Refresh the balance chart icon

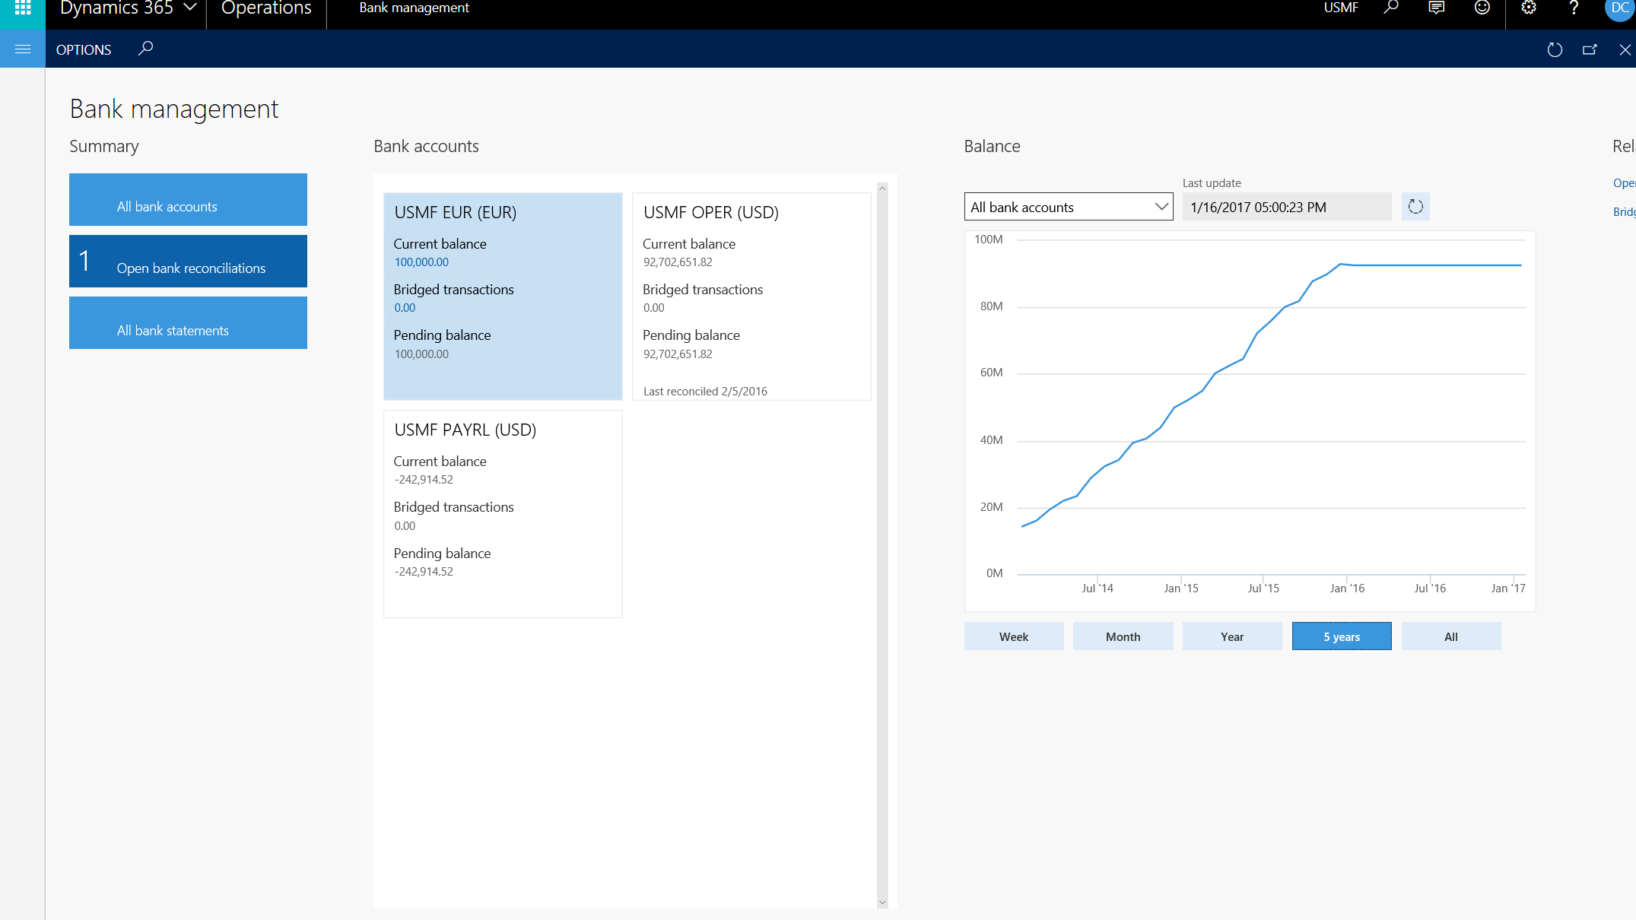tap(1415, 207)
